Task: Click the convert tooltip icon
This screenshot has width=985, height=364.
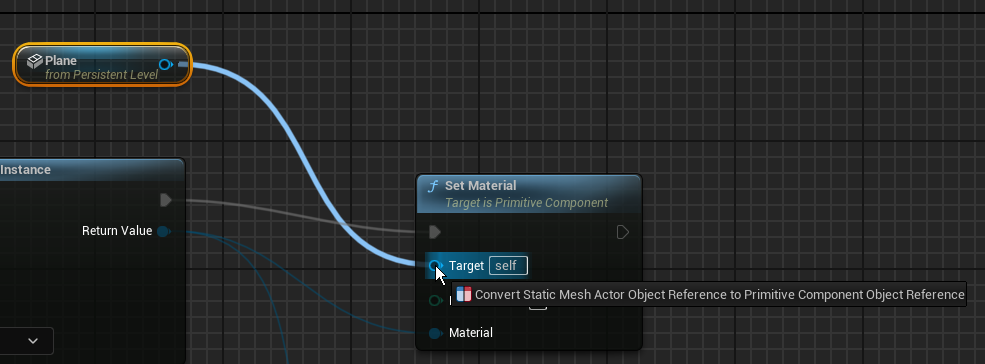Action: tap(464, 294)
